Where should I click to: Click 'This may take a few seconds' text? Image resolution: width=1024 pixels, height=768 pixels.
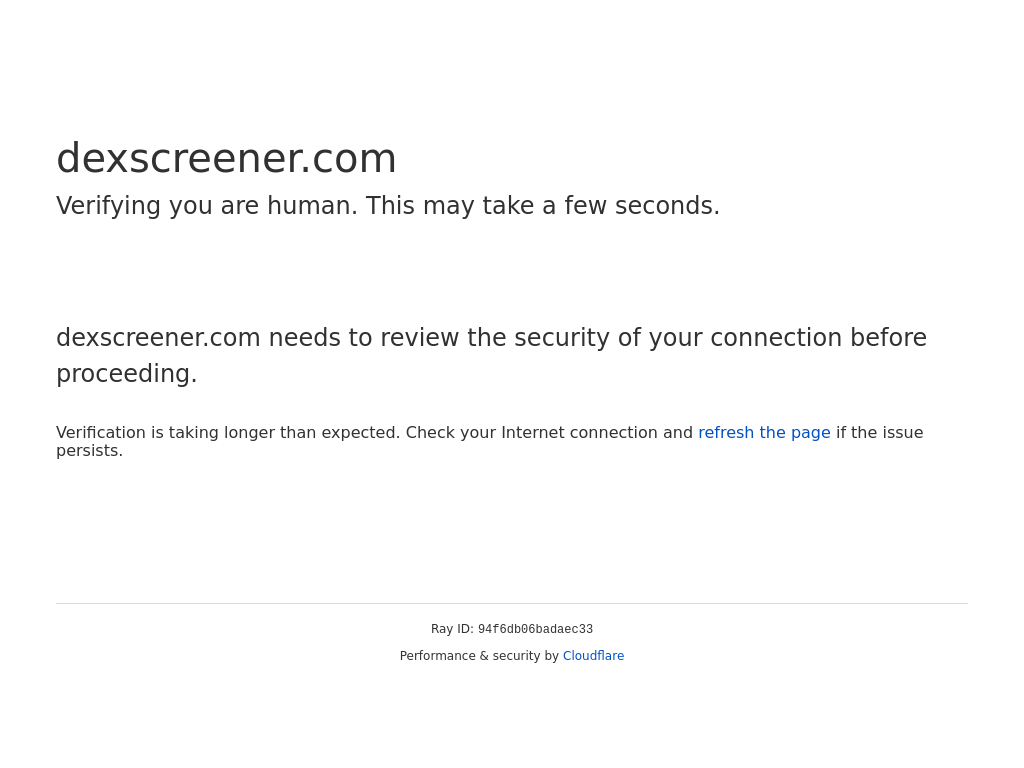[x=542, y=206]
